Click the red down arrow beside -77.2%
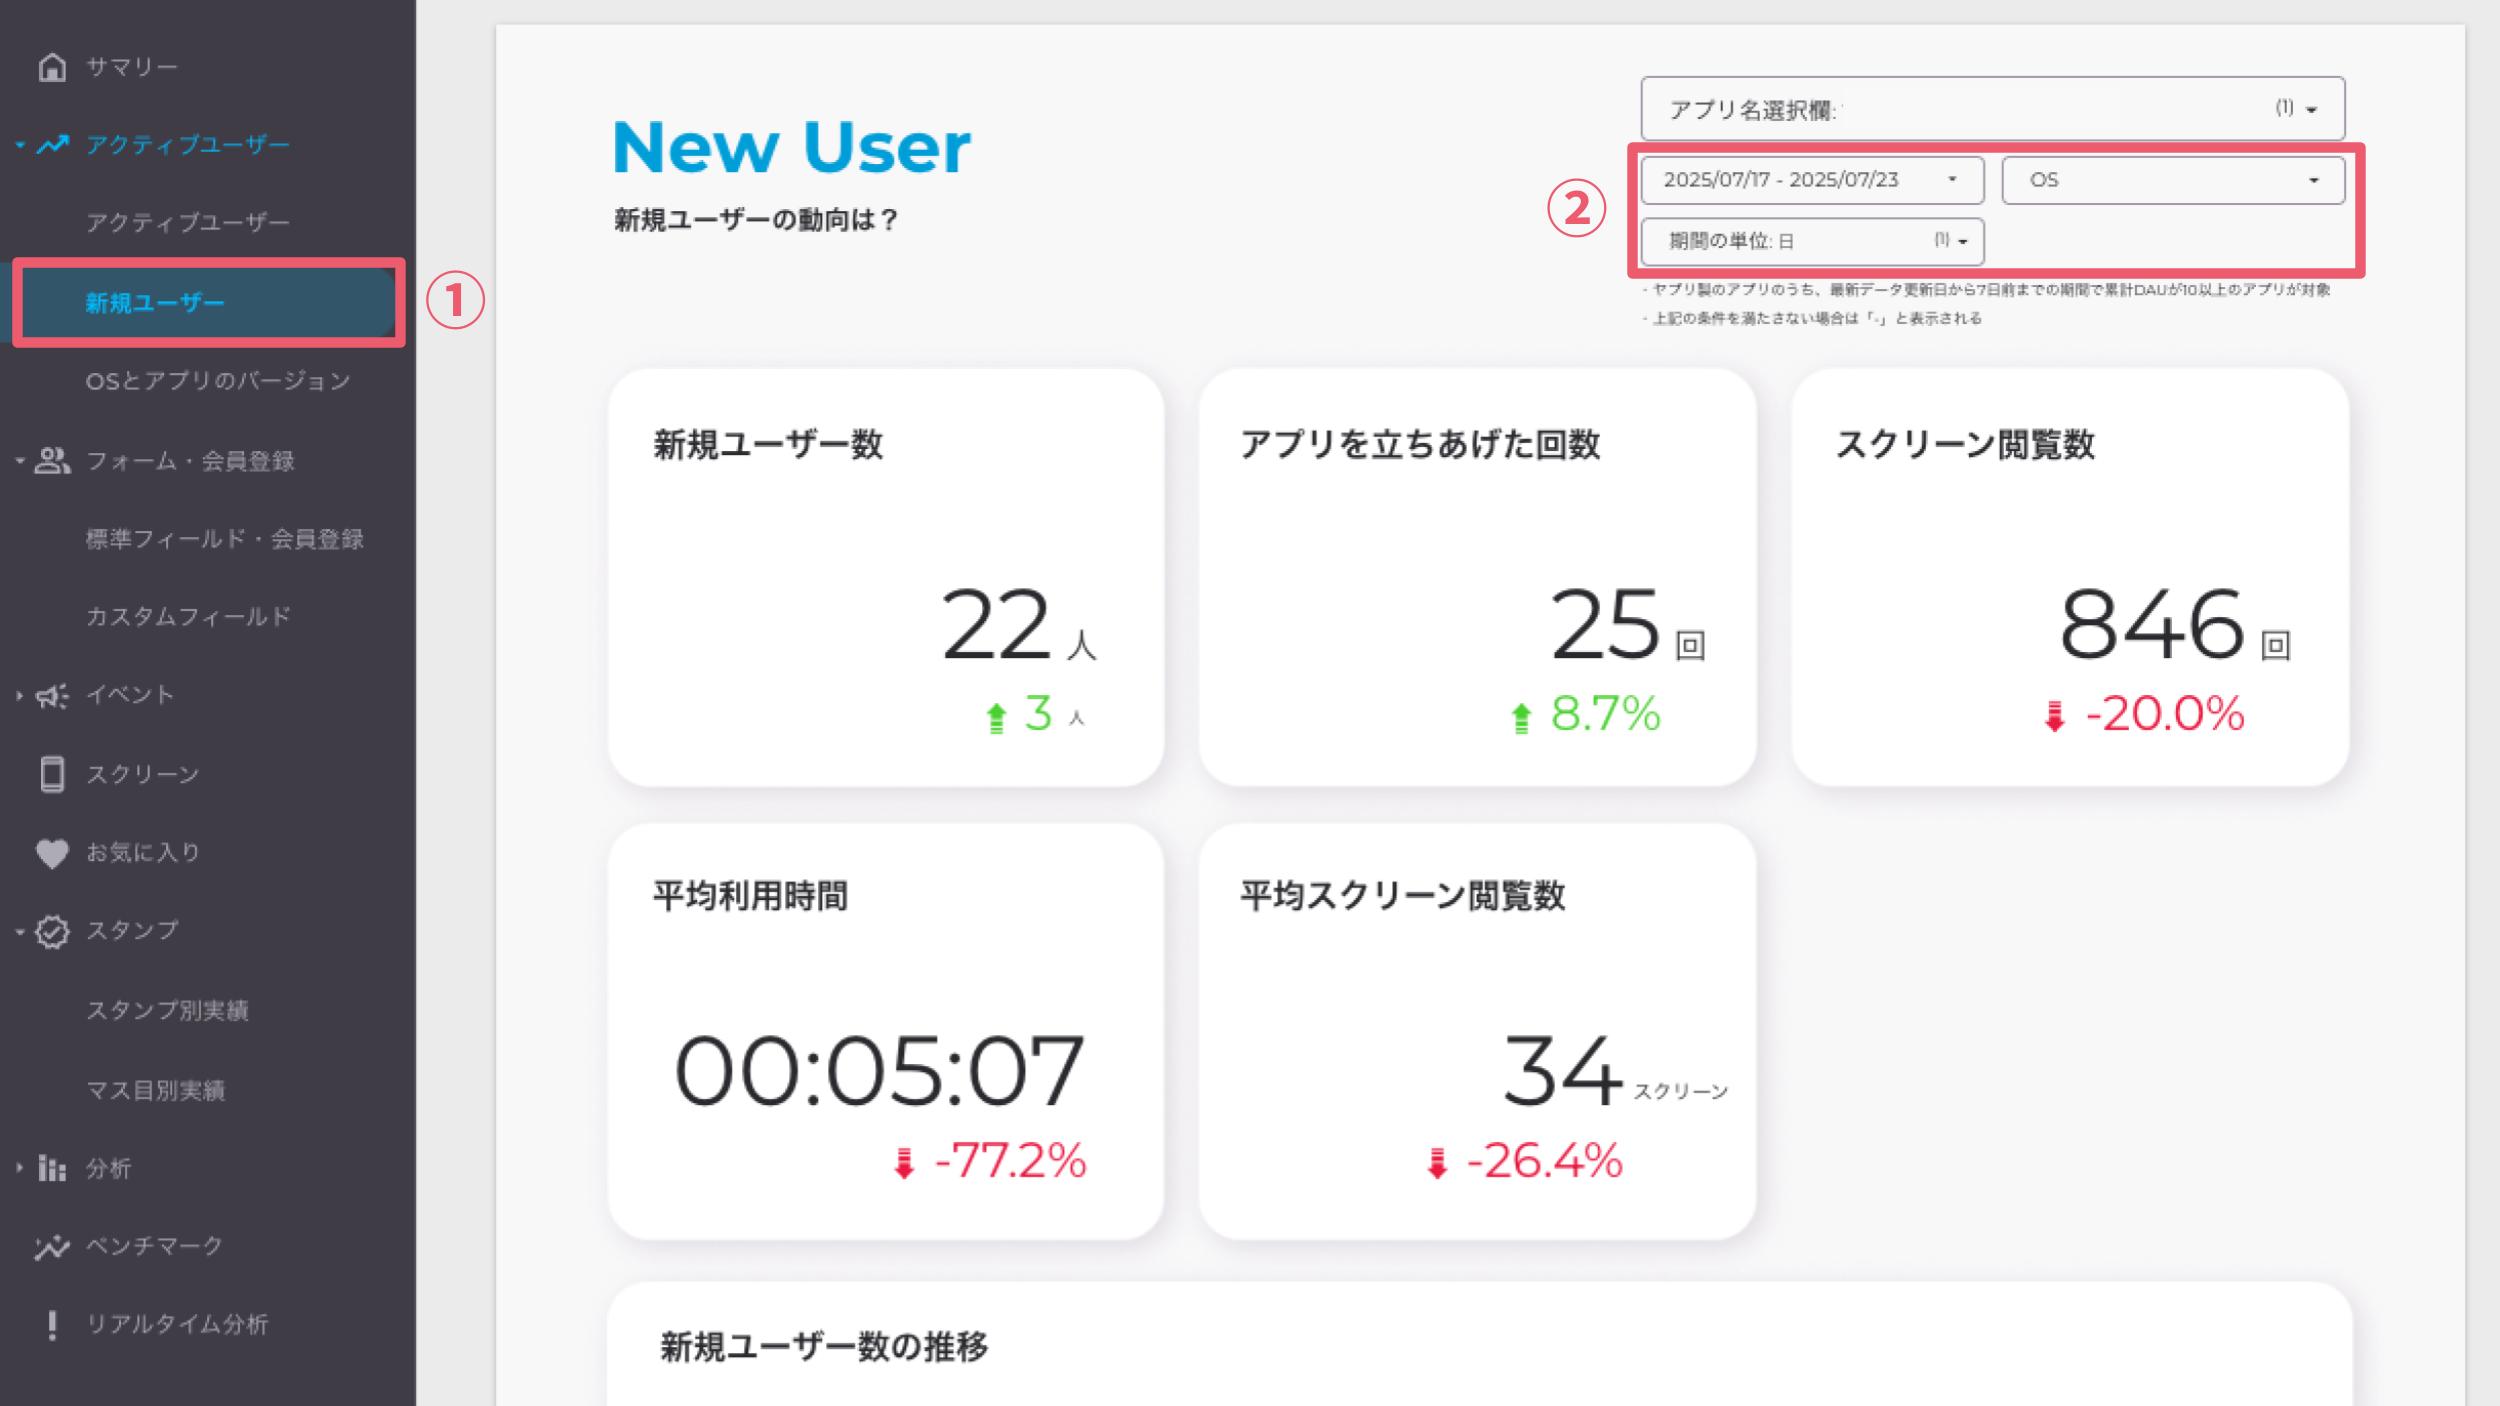 (904, 1163)
